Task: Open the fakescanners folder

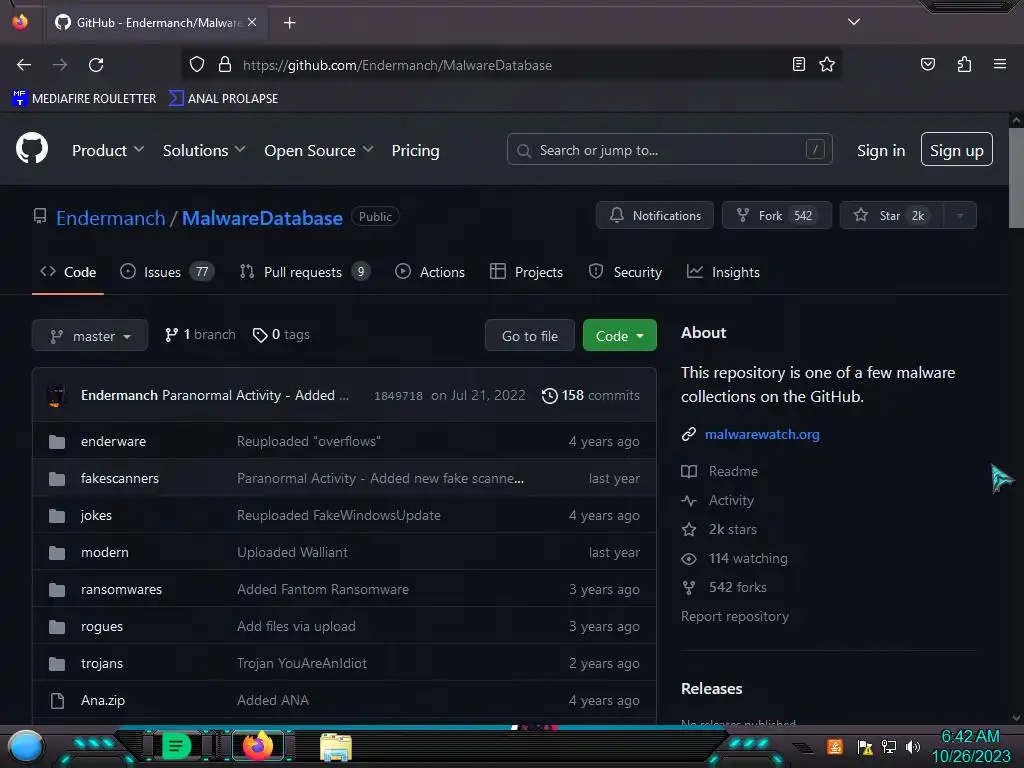Action: [x=120, y=479]
